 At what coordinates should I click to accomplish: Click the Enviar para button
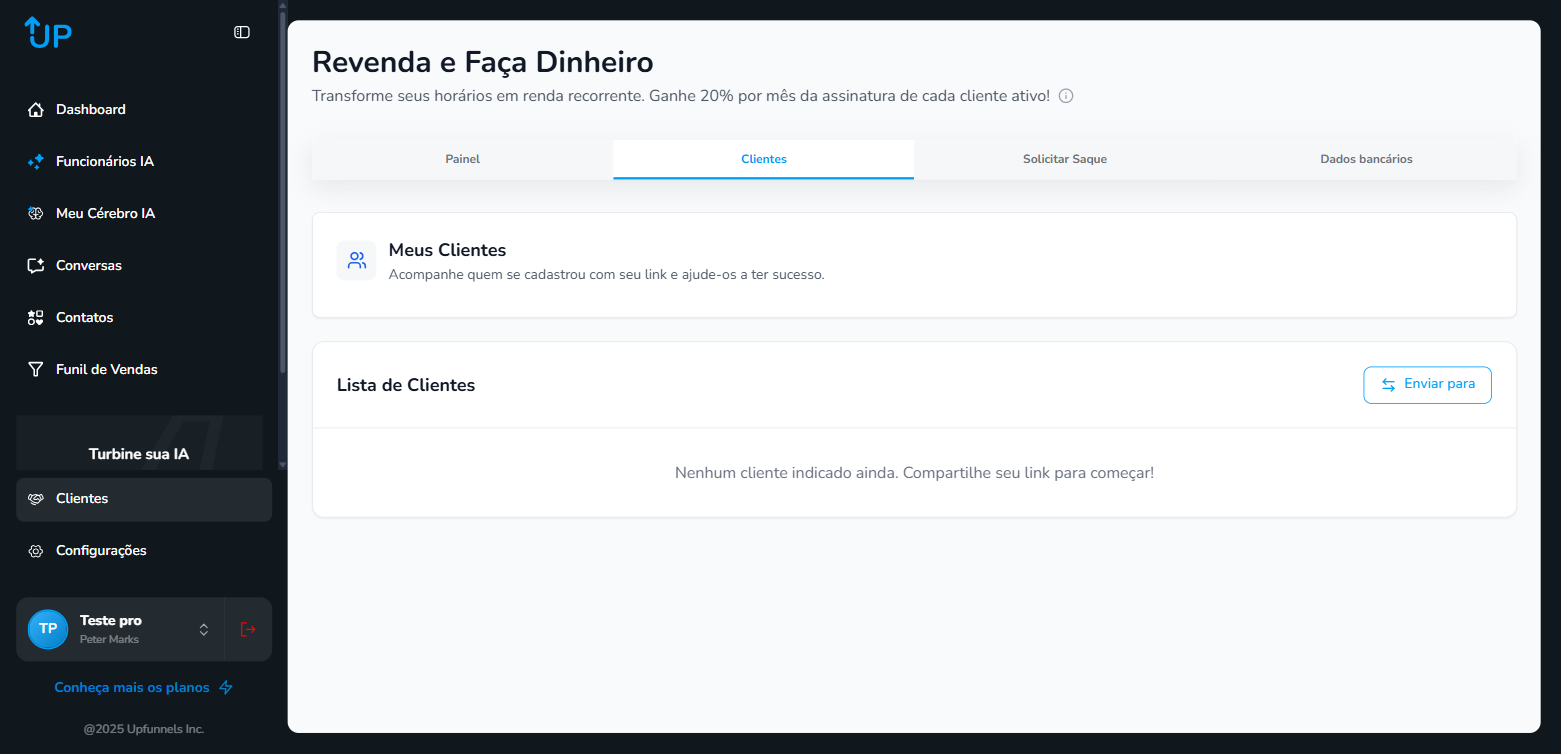click(x=1427, y=385)
